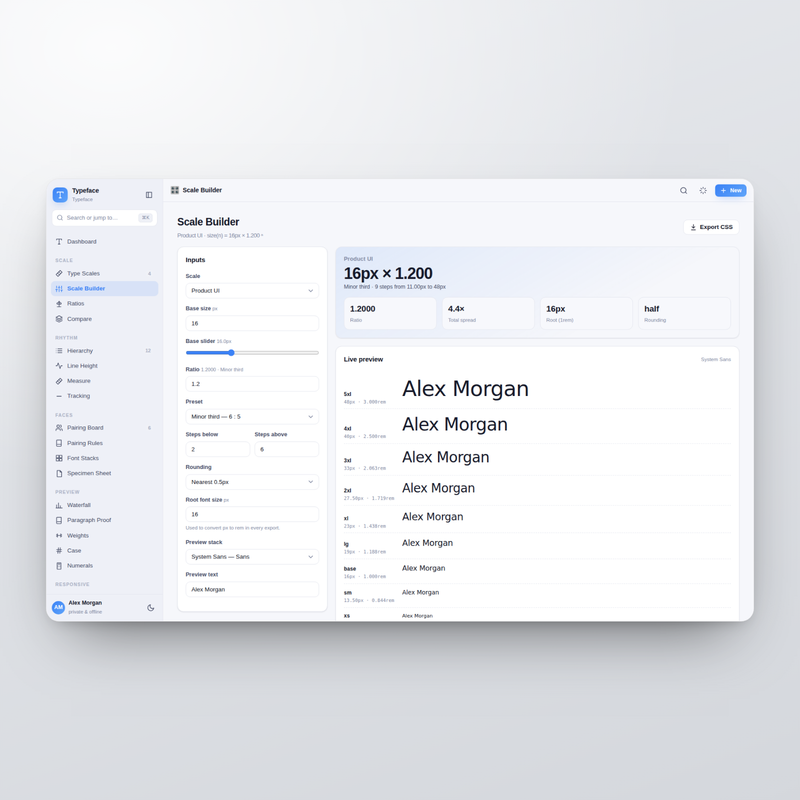Click the Compare layers icon
The height and width of the screenshot is (800, 800).
pyautogui.click(x=59, y=319)
